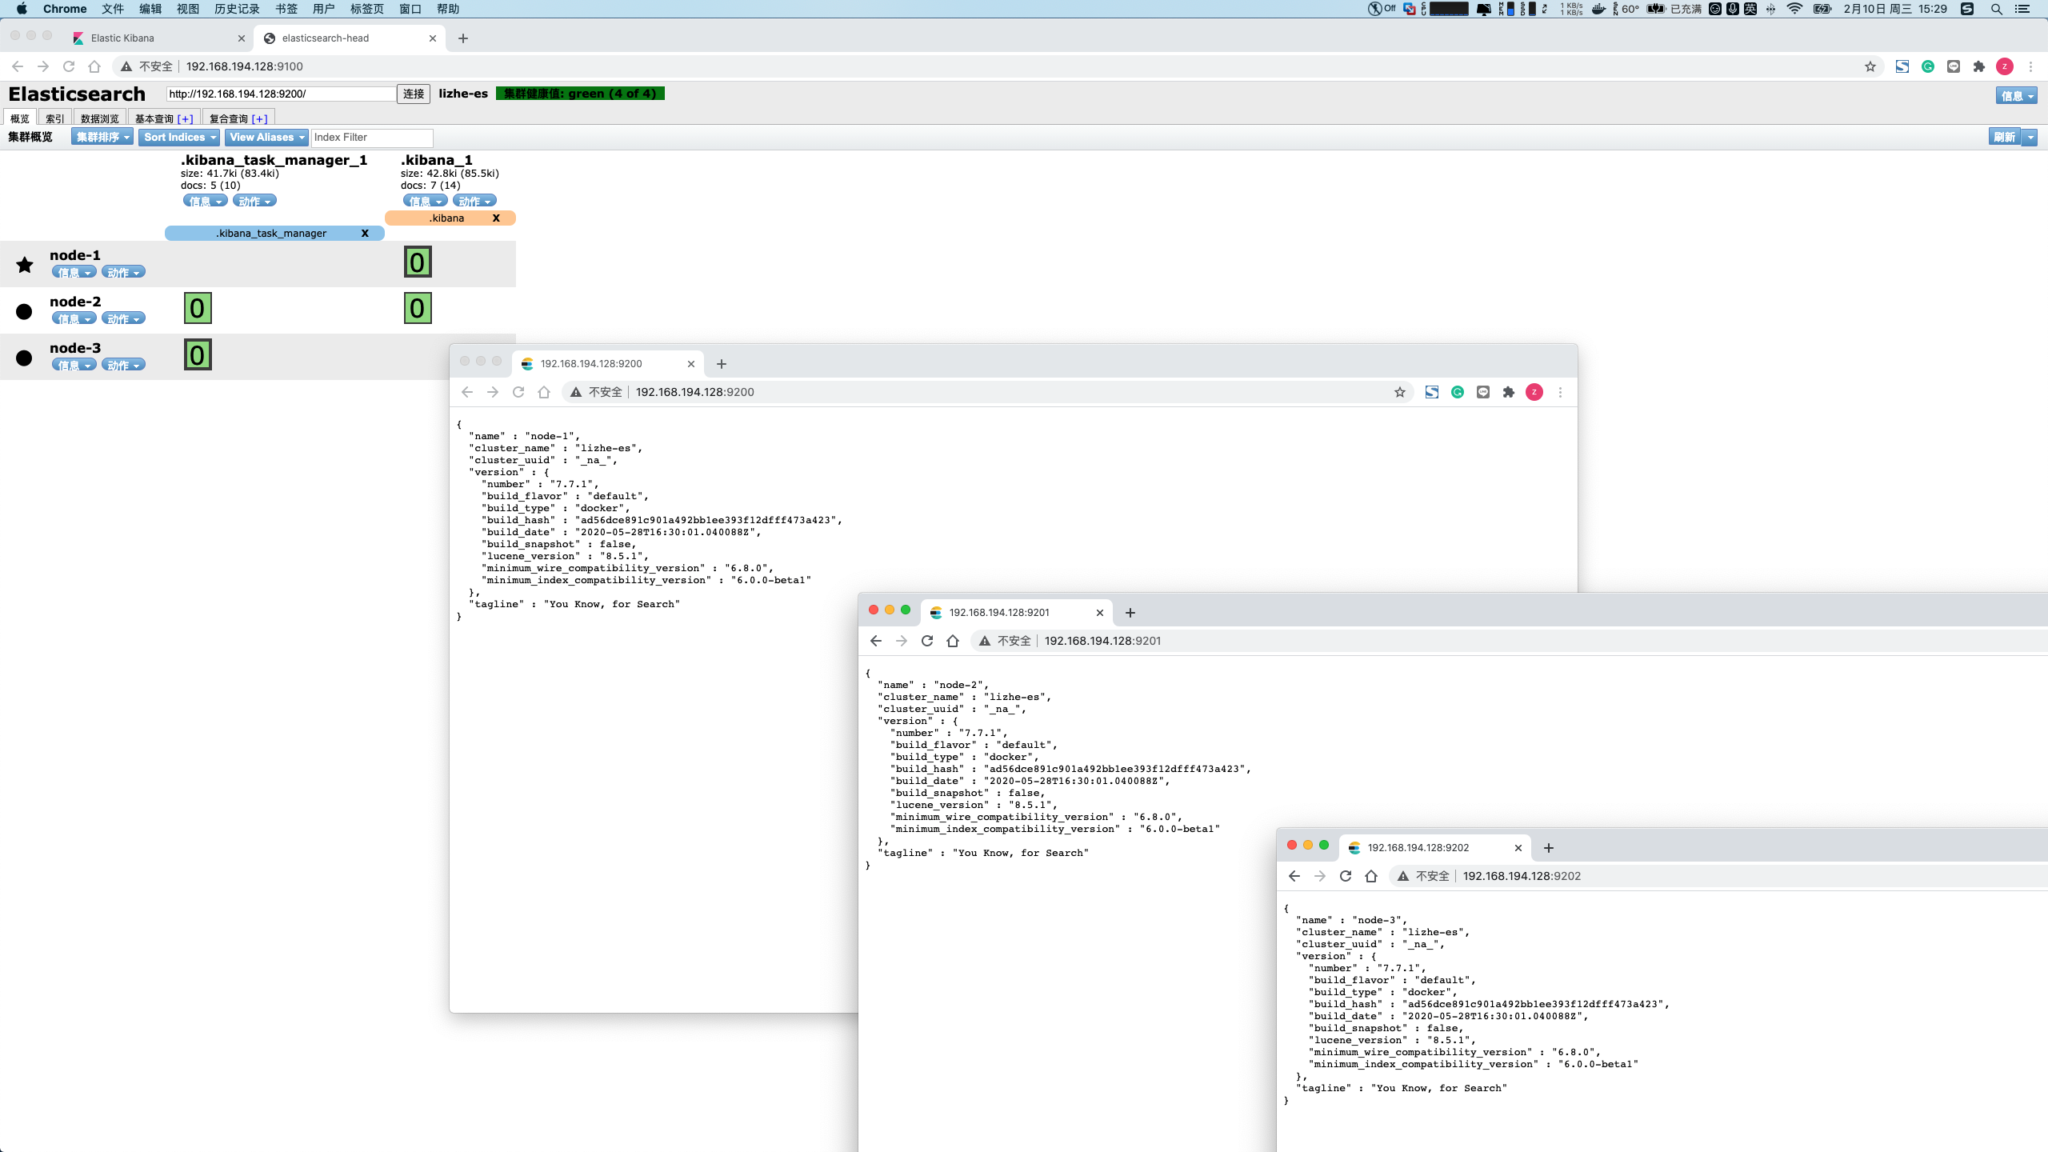
Task: Click the View Aliases icon button
Action: pos(266,136)
